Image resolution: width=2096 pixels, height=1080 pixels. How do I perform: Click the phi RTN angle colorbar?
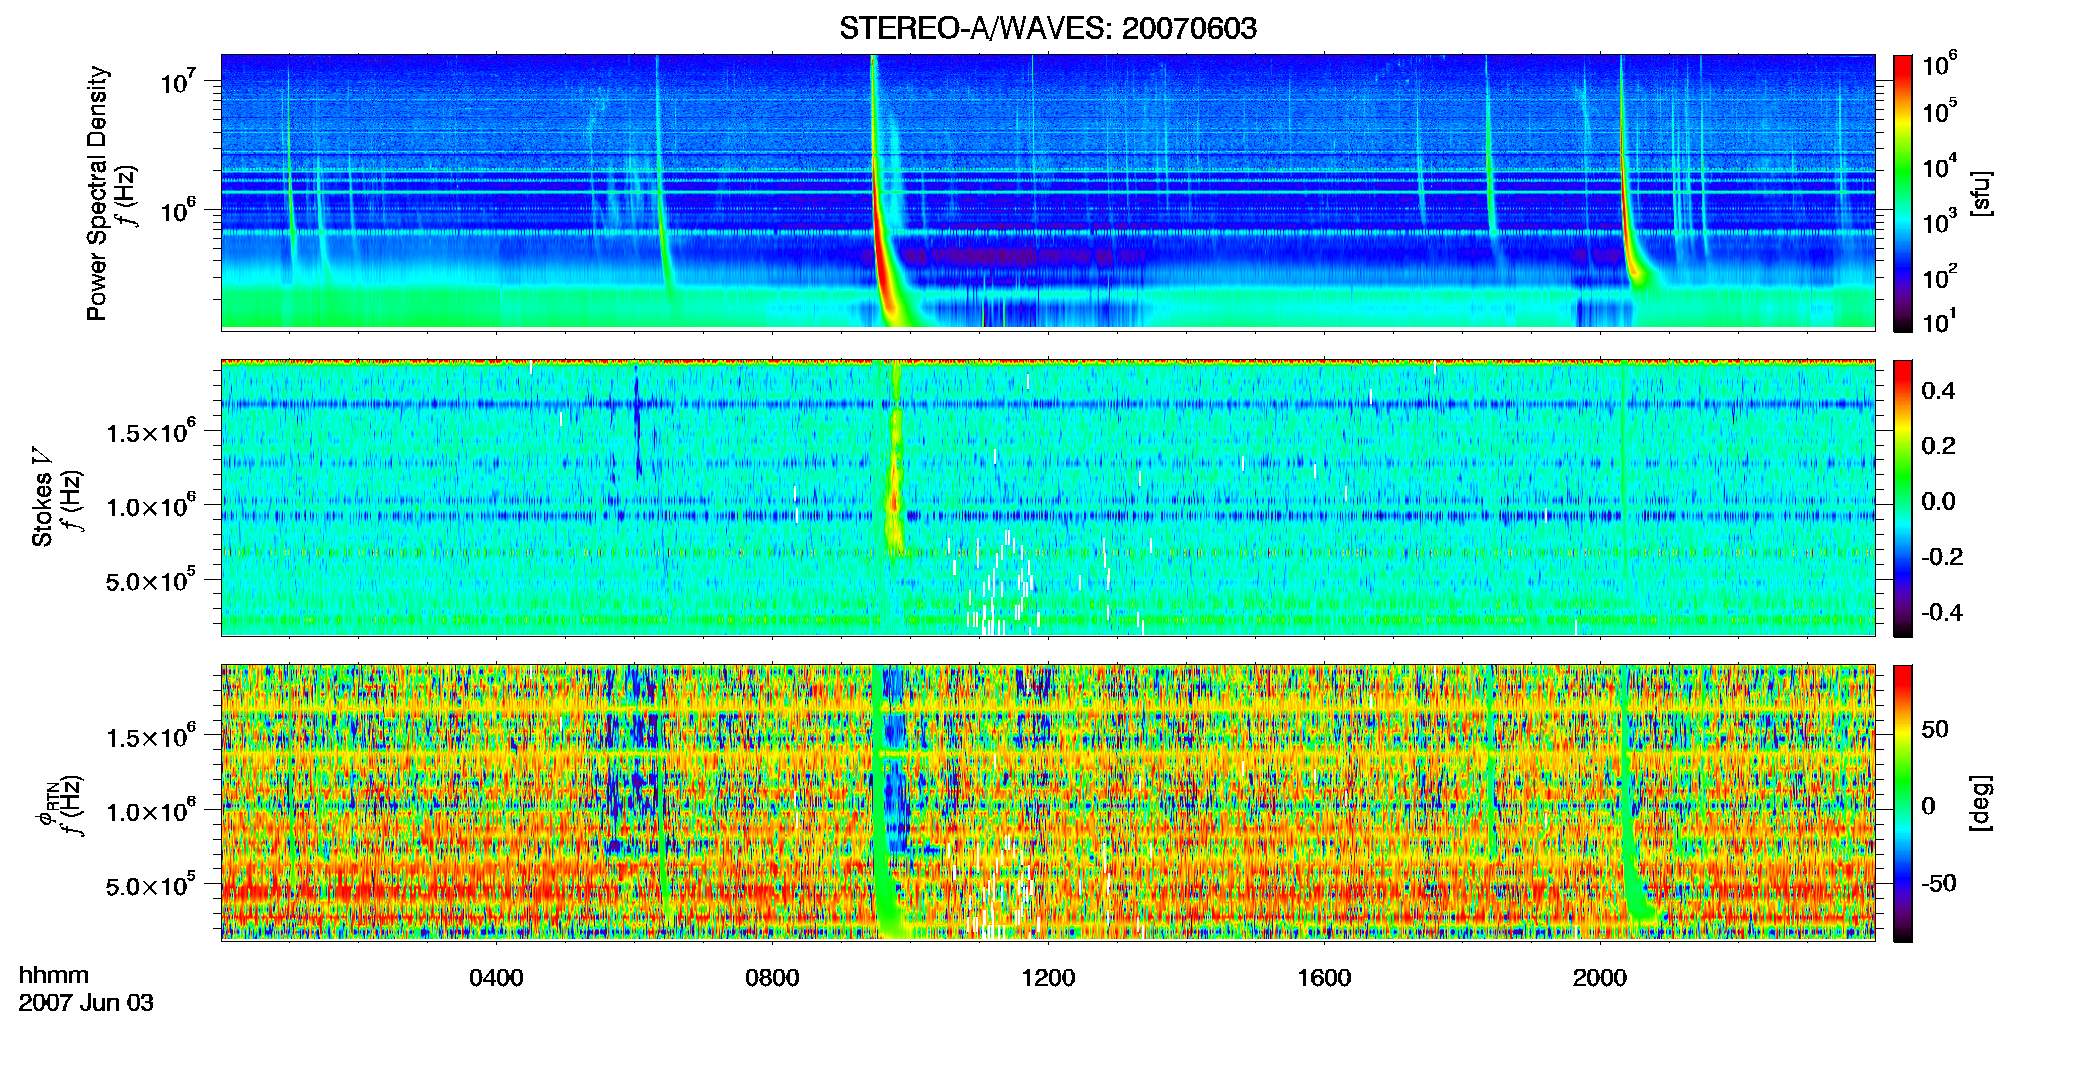pos(1903,803)
